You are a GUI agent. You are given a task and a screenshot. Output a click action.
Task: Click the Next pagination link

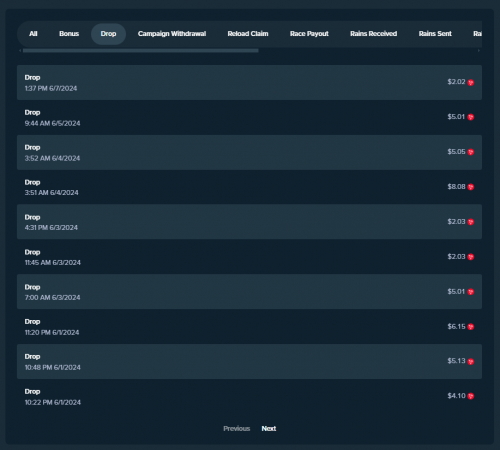click(x=269, y=429)
